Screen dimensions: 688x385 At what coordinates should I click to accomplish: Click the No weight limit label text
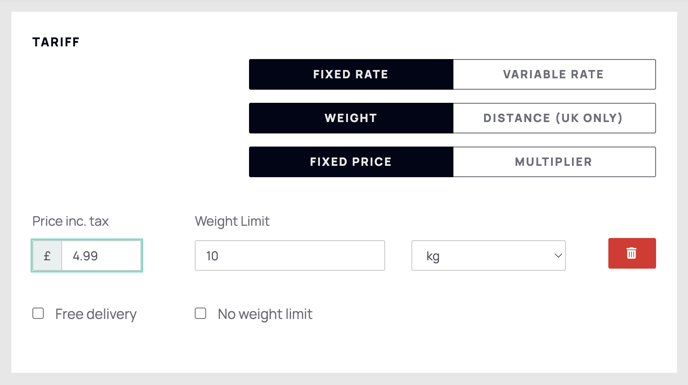pyautogui.click(x=265, y=314)
